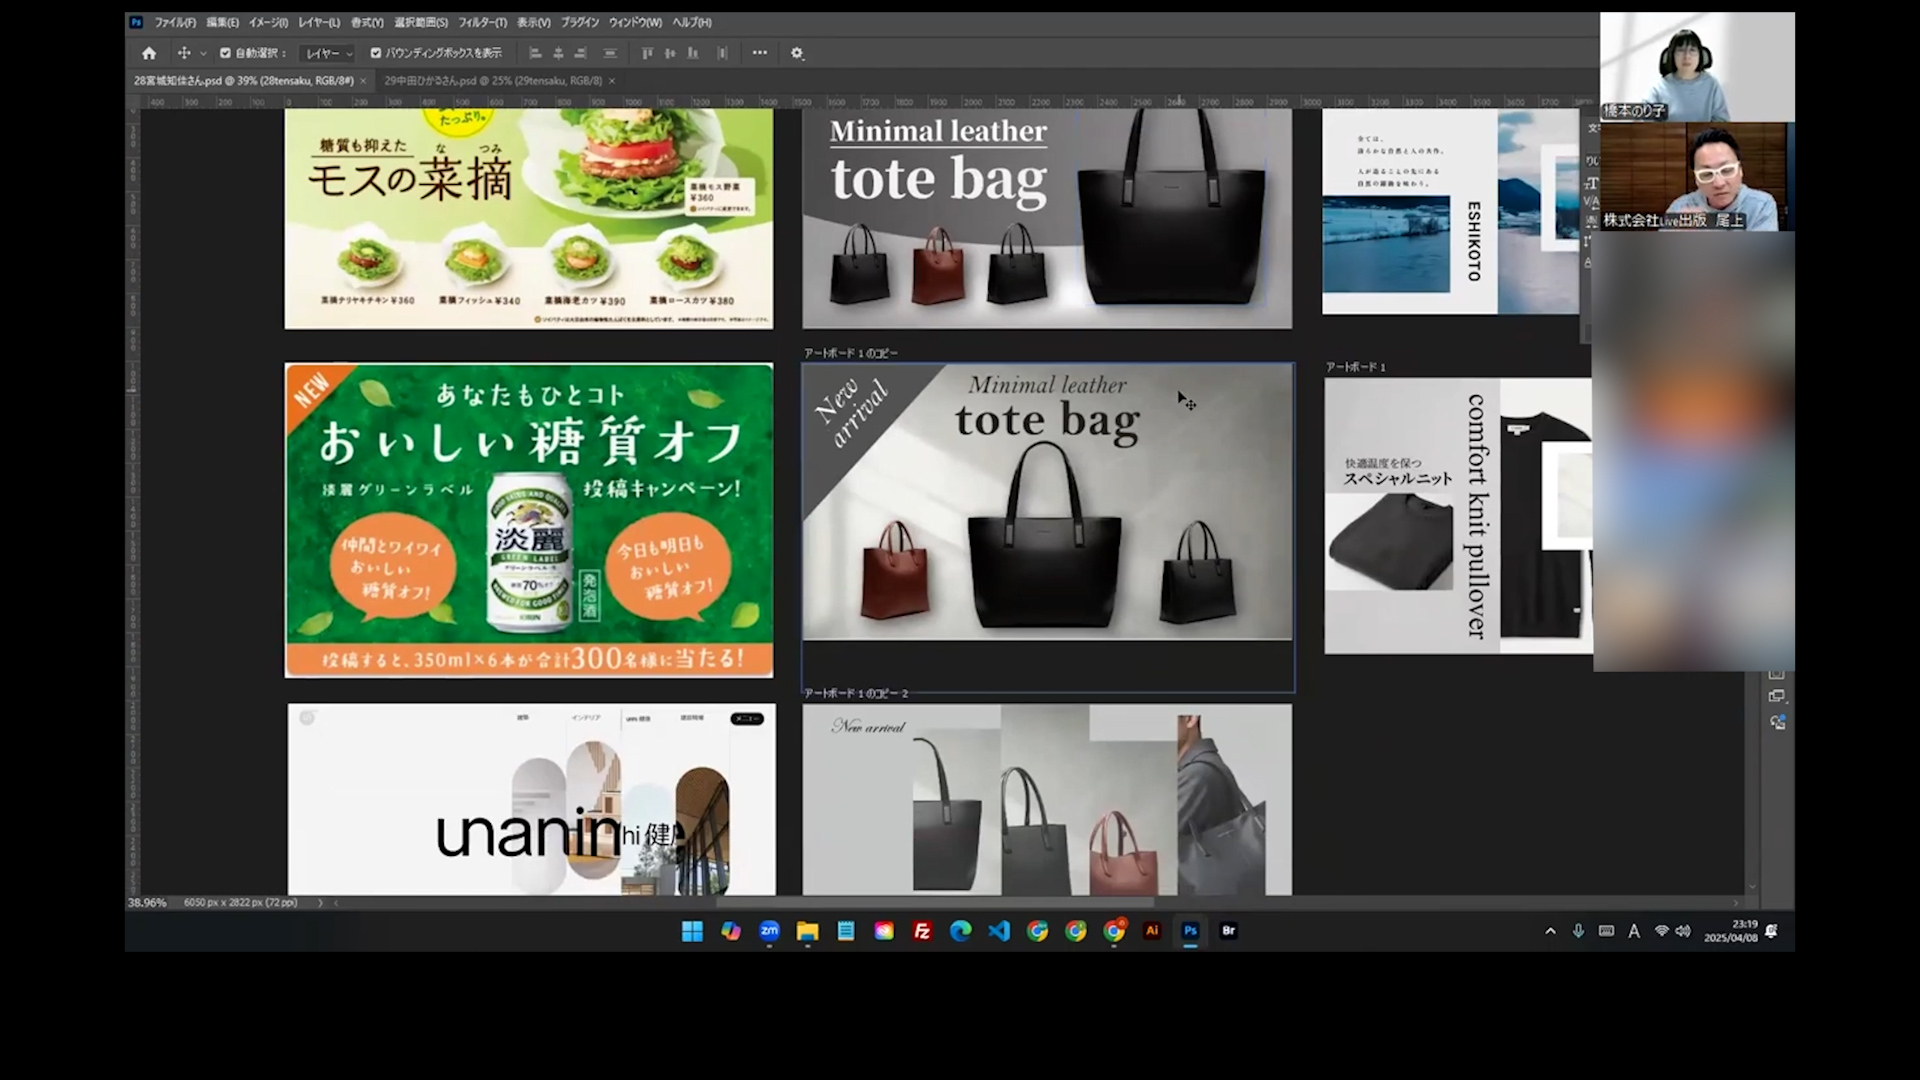This screenshot has width=1920, height=1080.
Task: Open the 編集(E) menu
Action: [222, 22]
